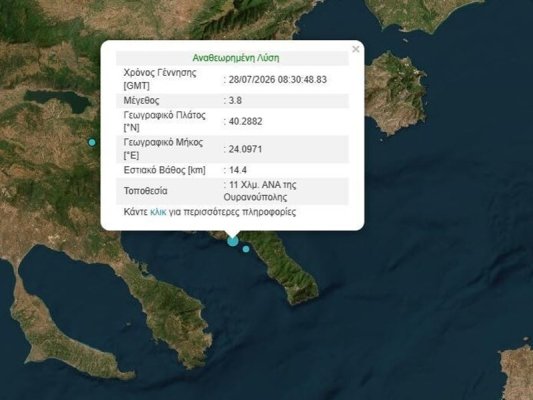Click the Τοποθεσία row label
Screen dimensions: 533x400
(145, 191)
